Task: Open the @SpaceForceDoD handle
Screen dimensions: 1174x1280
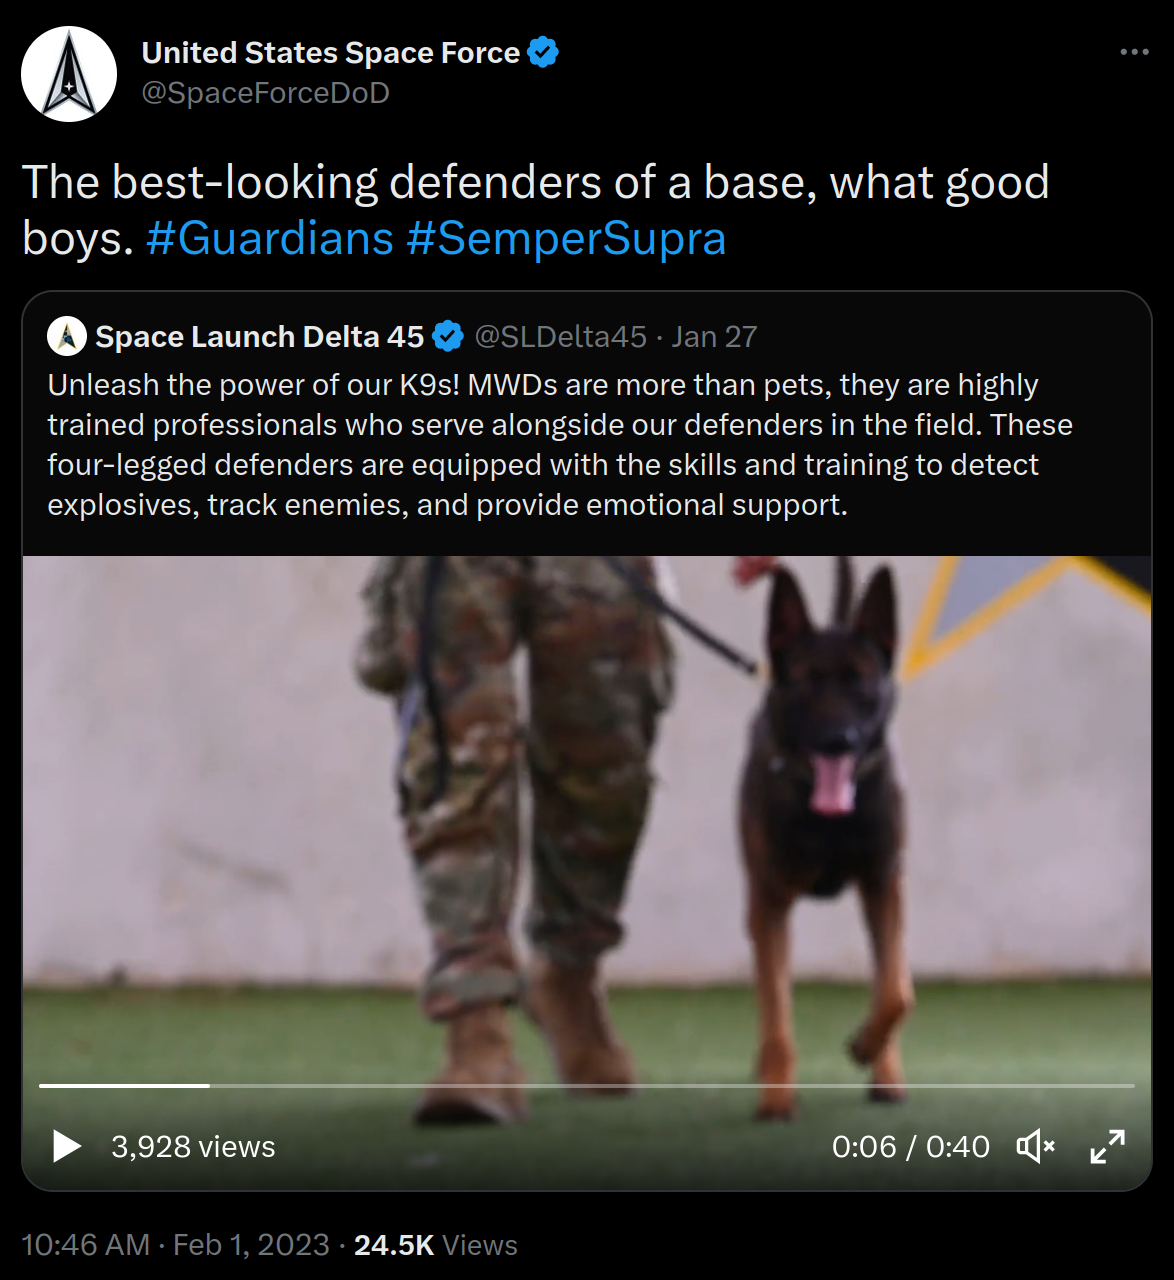Action: point(266,93)
